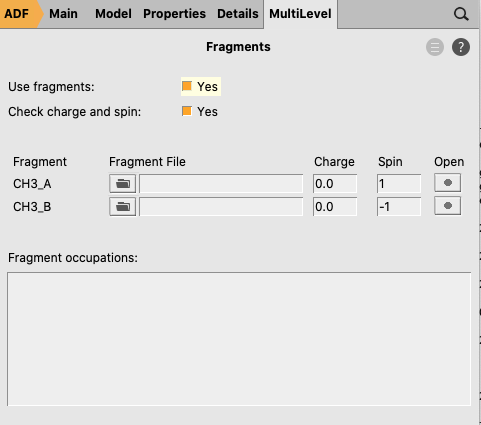This screenshot has width=481, height=425.
Task: Open the Details tab menu
Action: (x=238, y=14)
